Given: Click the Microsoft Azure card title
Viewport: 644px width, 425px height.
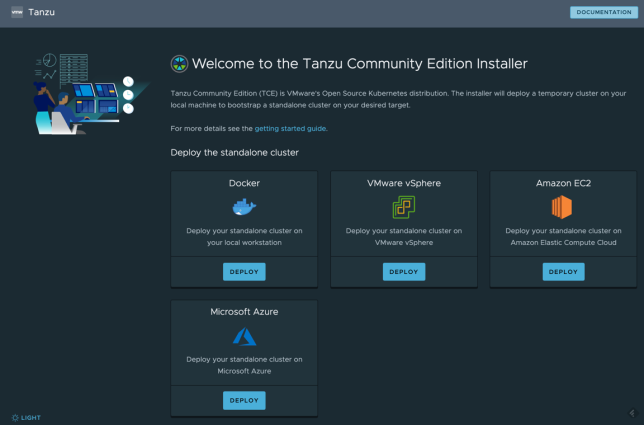Looking at the screenshot, I should point(244,312).
